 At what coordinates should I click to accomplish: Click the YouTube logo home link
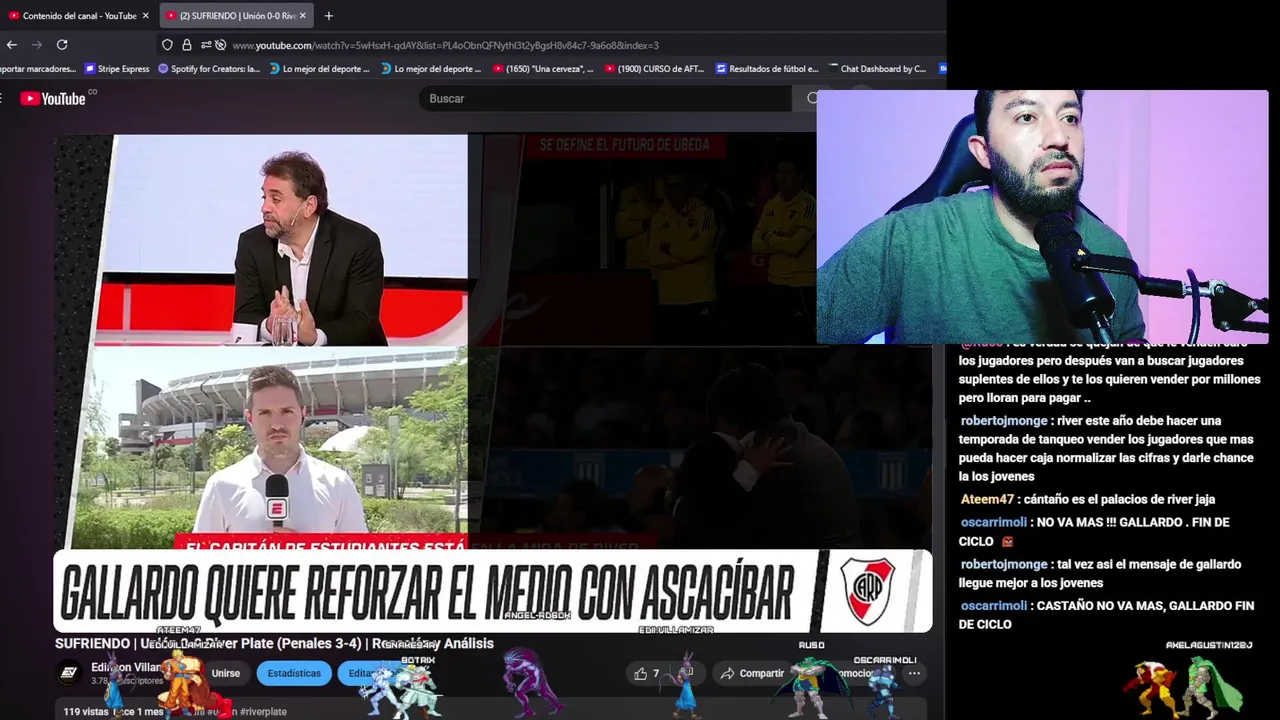(54, 98)
